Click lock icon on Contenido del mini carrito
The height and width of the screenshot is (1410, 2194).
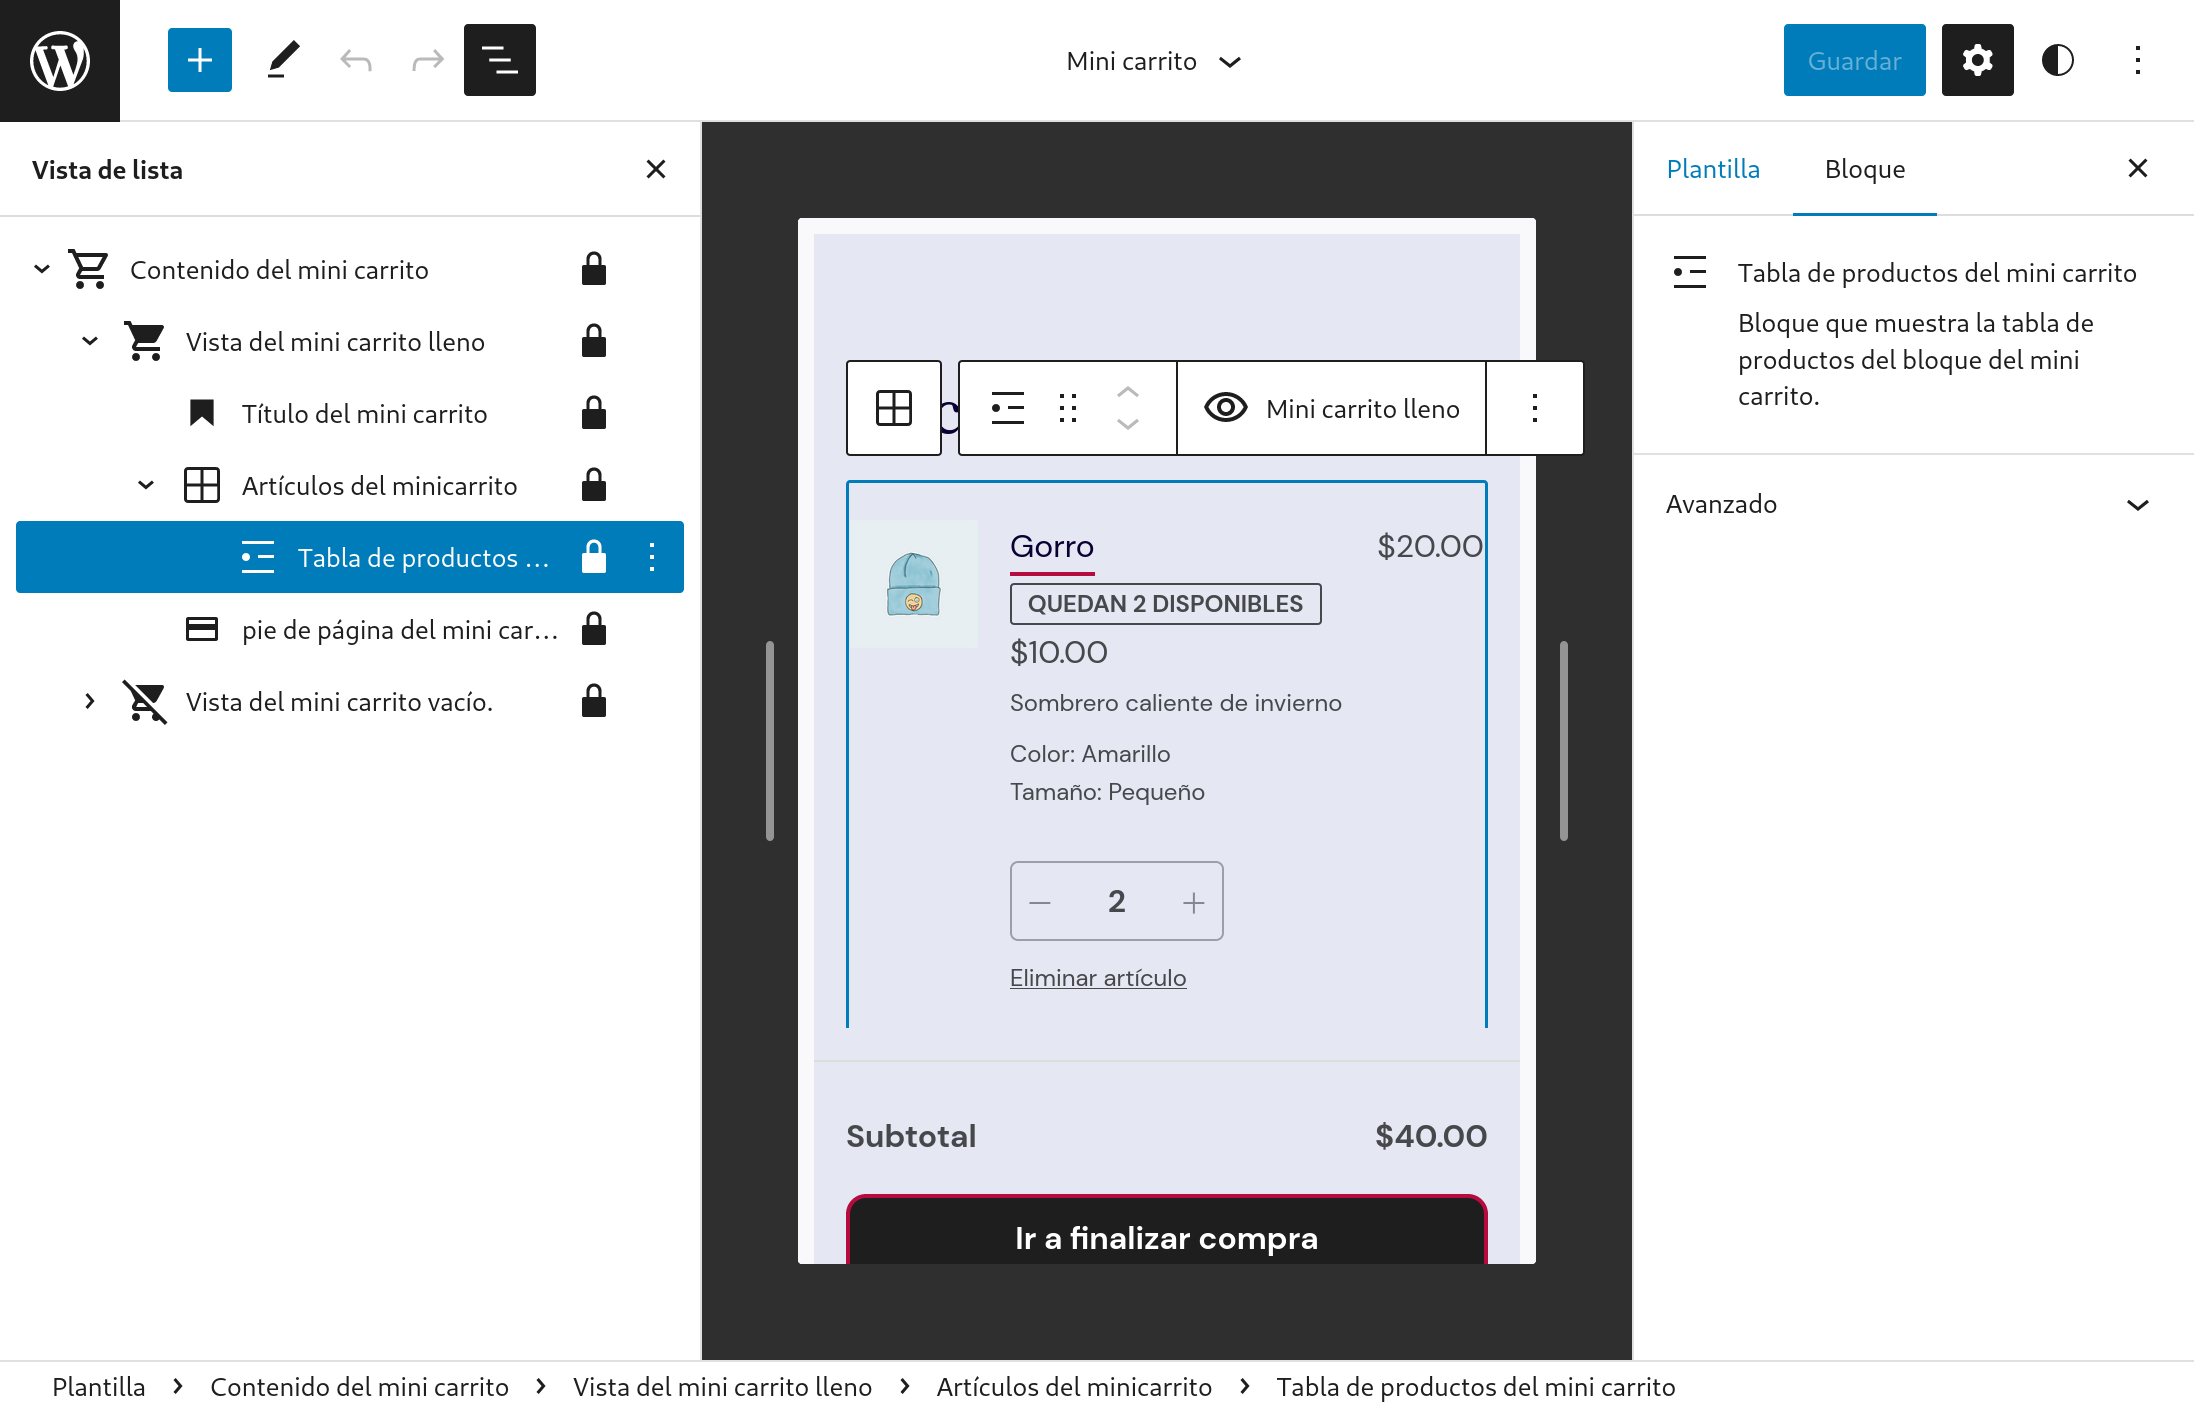(594, 269)
